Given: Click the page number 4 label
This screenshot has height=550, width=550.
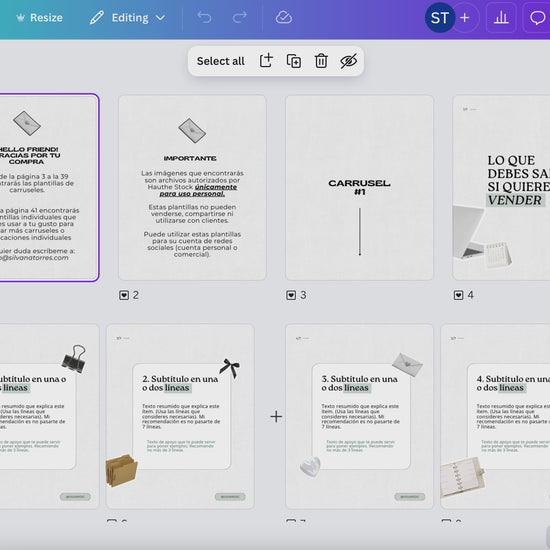Looking at the screenshot, I should 470,295.
